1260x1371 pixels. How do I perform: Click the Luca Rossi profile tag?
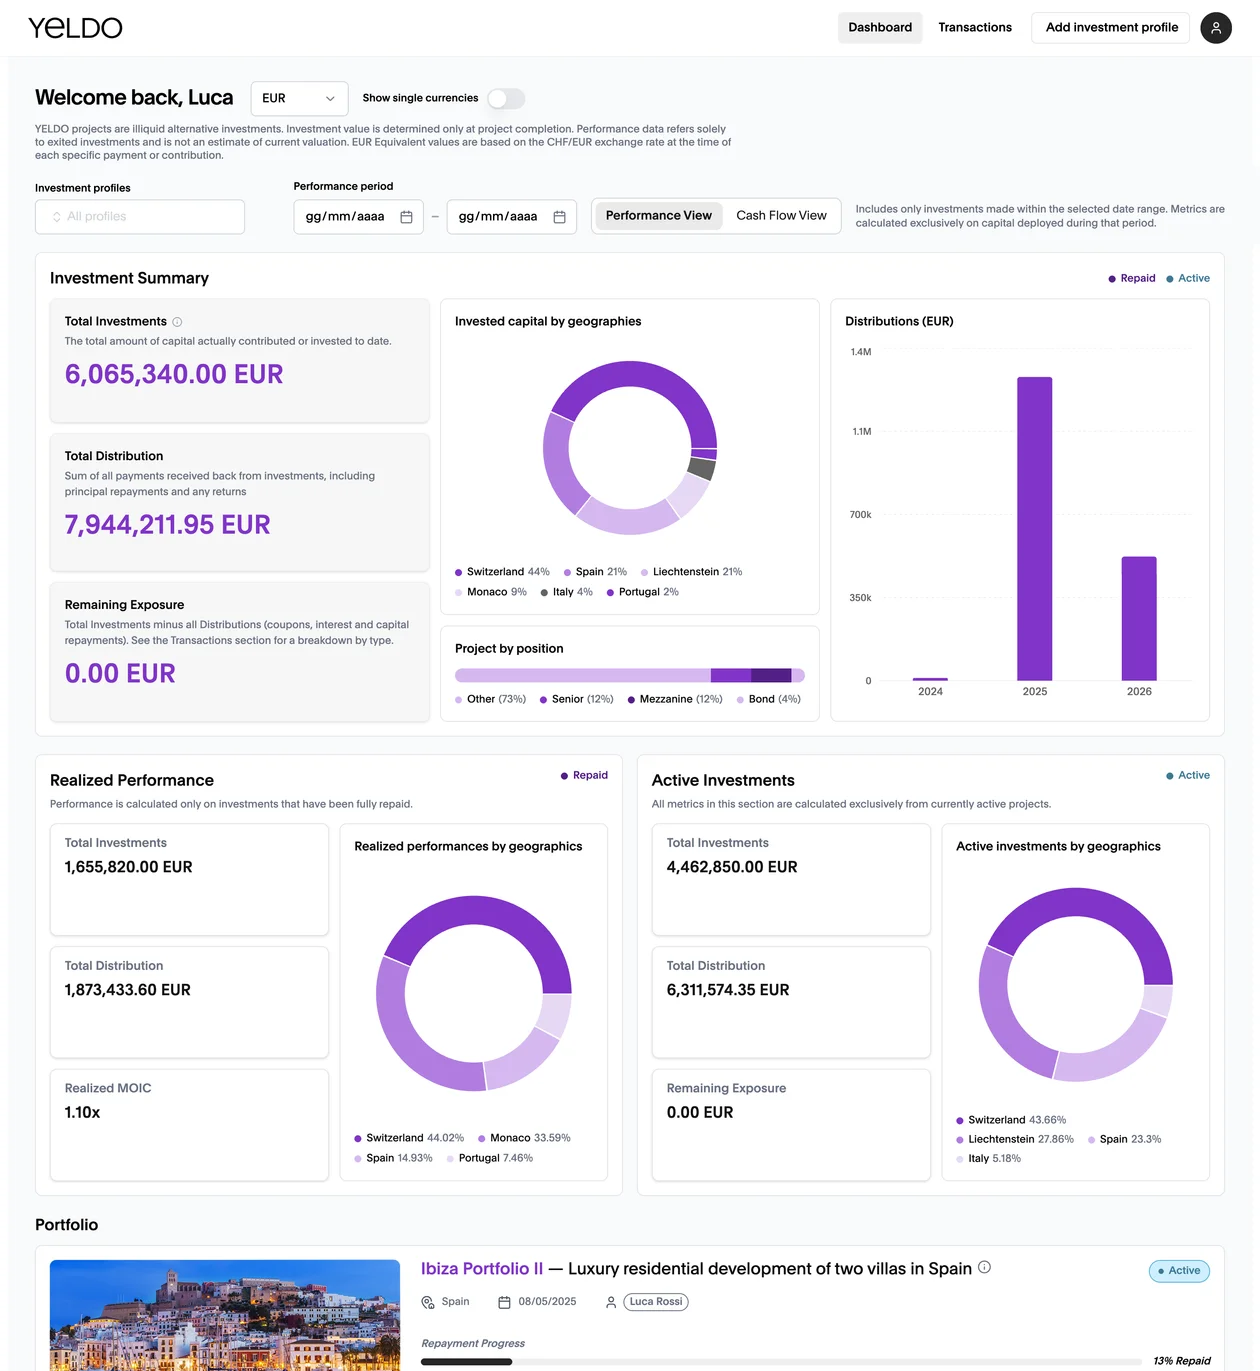tap(656, 1302)
